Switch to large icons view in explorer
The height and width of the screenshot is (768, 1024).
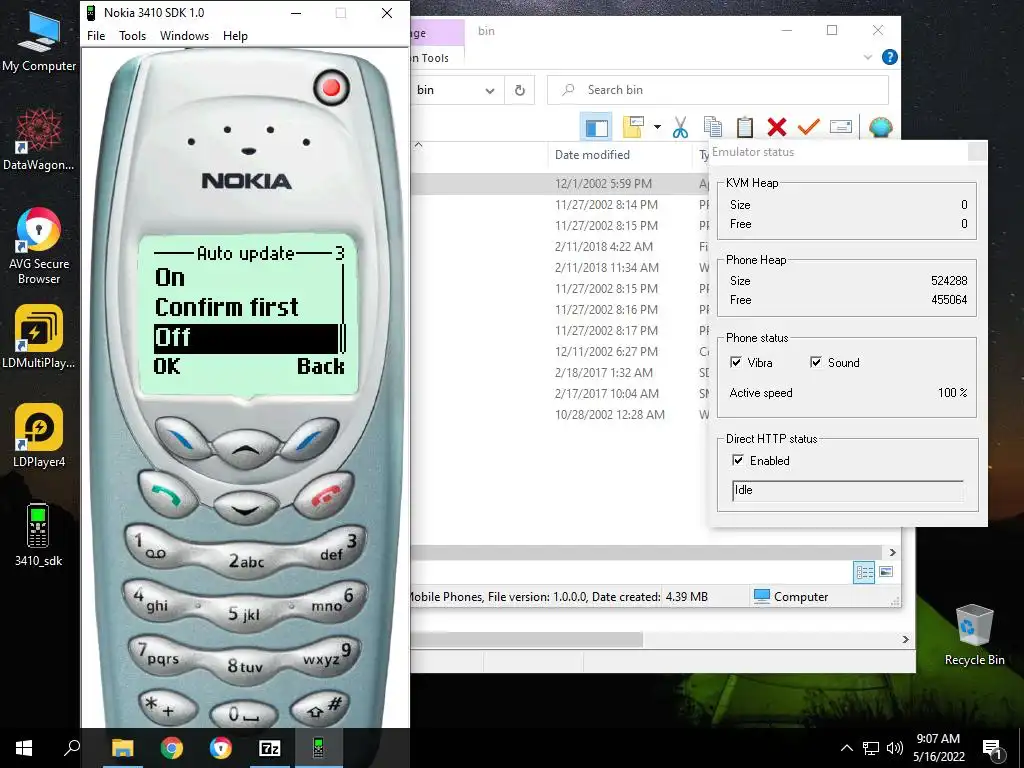point(886,572)
